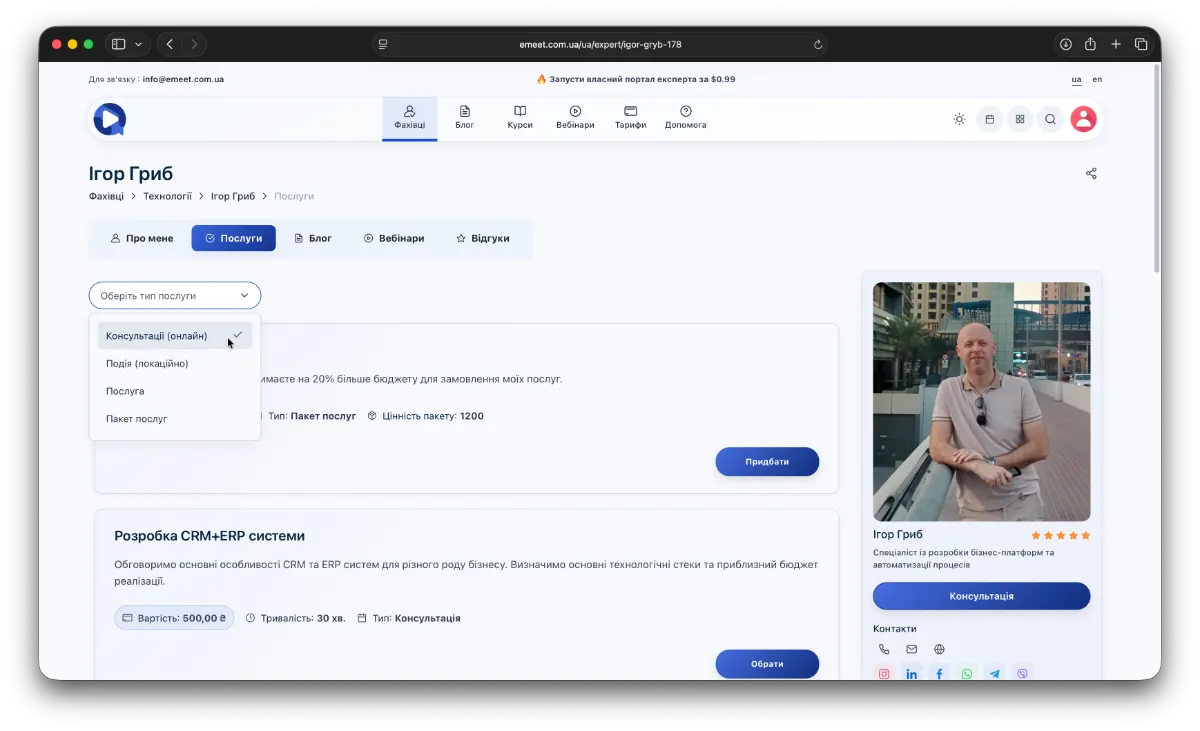Open the calendar icon in the header
This screenshot has width=1200, height=731.
click(x=989, y=119)
